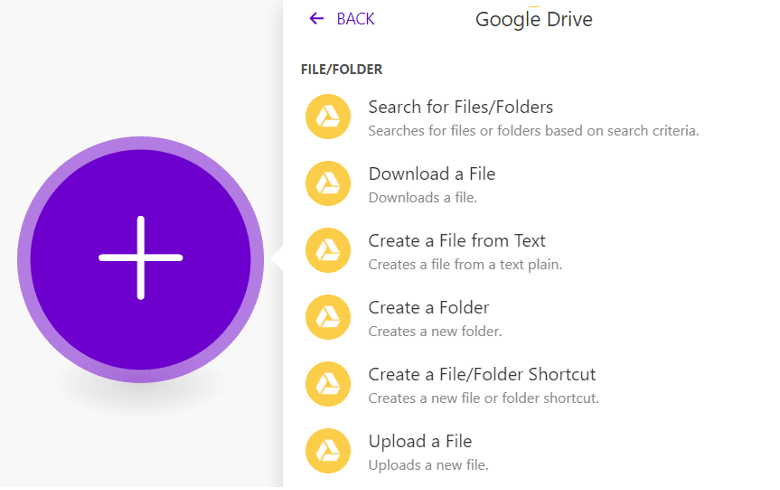The width and height of the screenshot is (780, 490).
Task: Pick the Create a File/Folder Shortcut action
Action: [481, 375]
